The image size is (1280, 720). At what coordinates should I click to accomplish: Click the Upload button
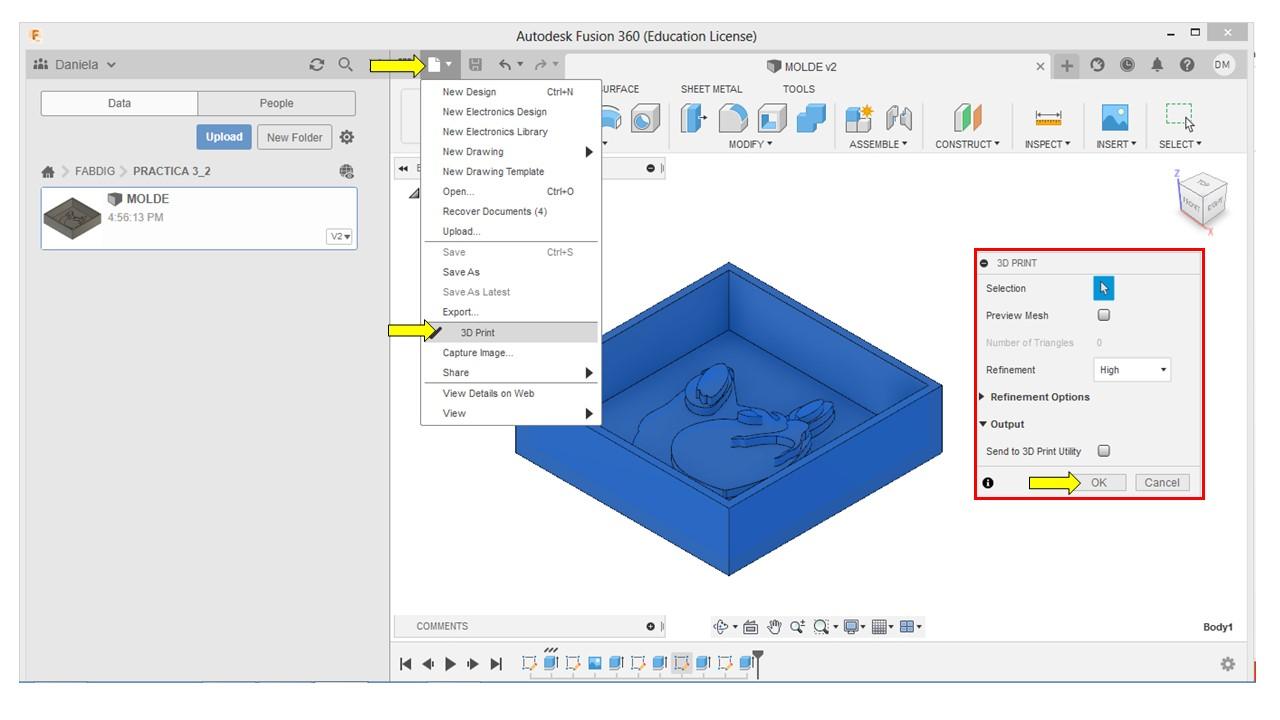pos(225,136)
